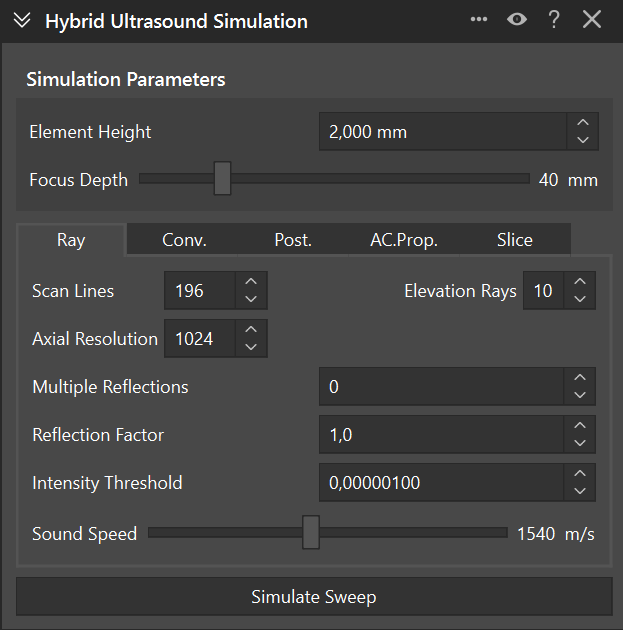Viewport: 623px width, 630px height.
Task: Go to the Slice tab
Action: coord(515,240)
